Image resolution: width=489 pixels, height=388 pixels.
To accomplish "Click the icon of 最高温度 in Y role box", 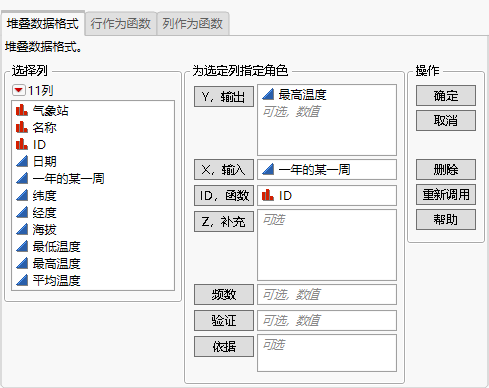I will [x=268, y=95].
